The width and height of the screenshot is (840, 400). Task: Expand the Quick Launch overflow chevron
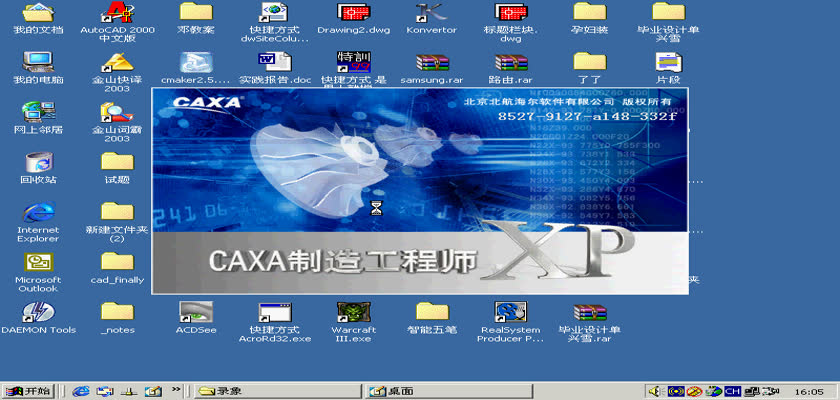177,388
